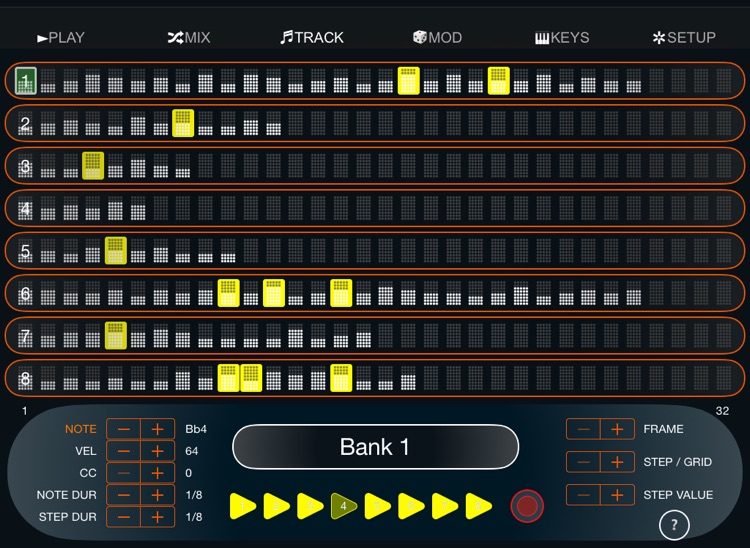This screenshot has height=548, width=750.
Task: Select the last yellow pattern arrow
Action: (x=479, y=506)
